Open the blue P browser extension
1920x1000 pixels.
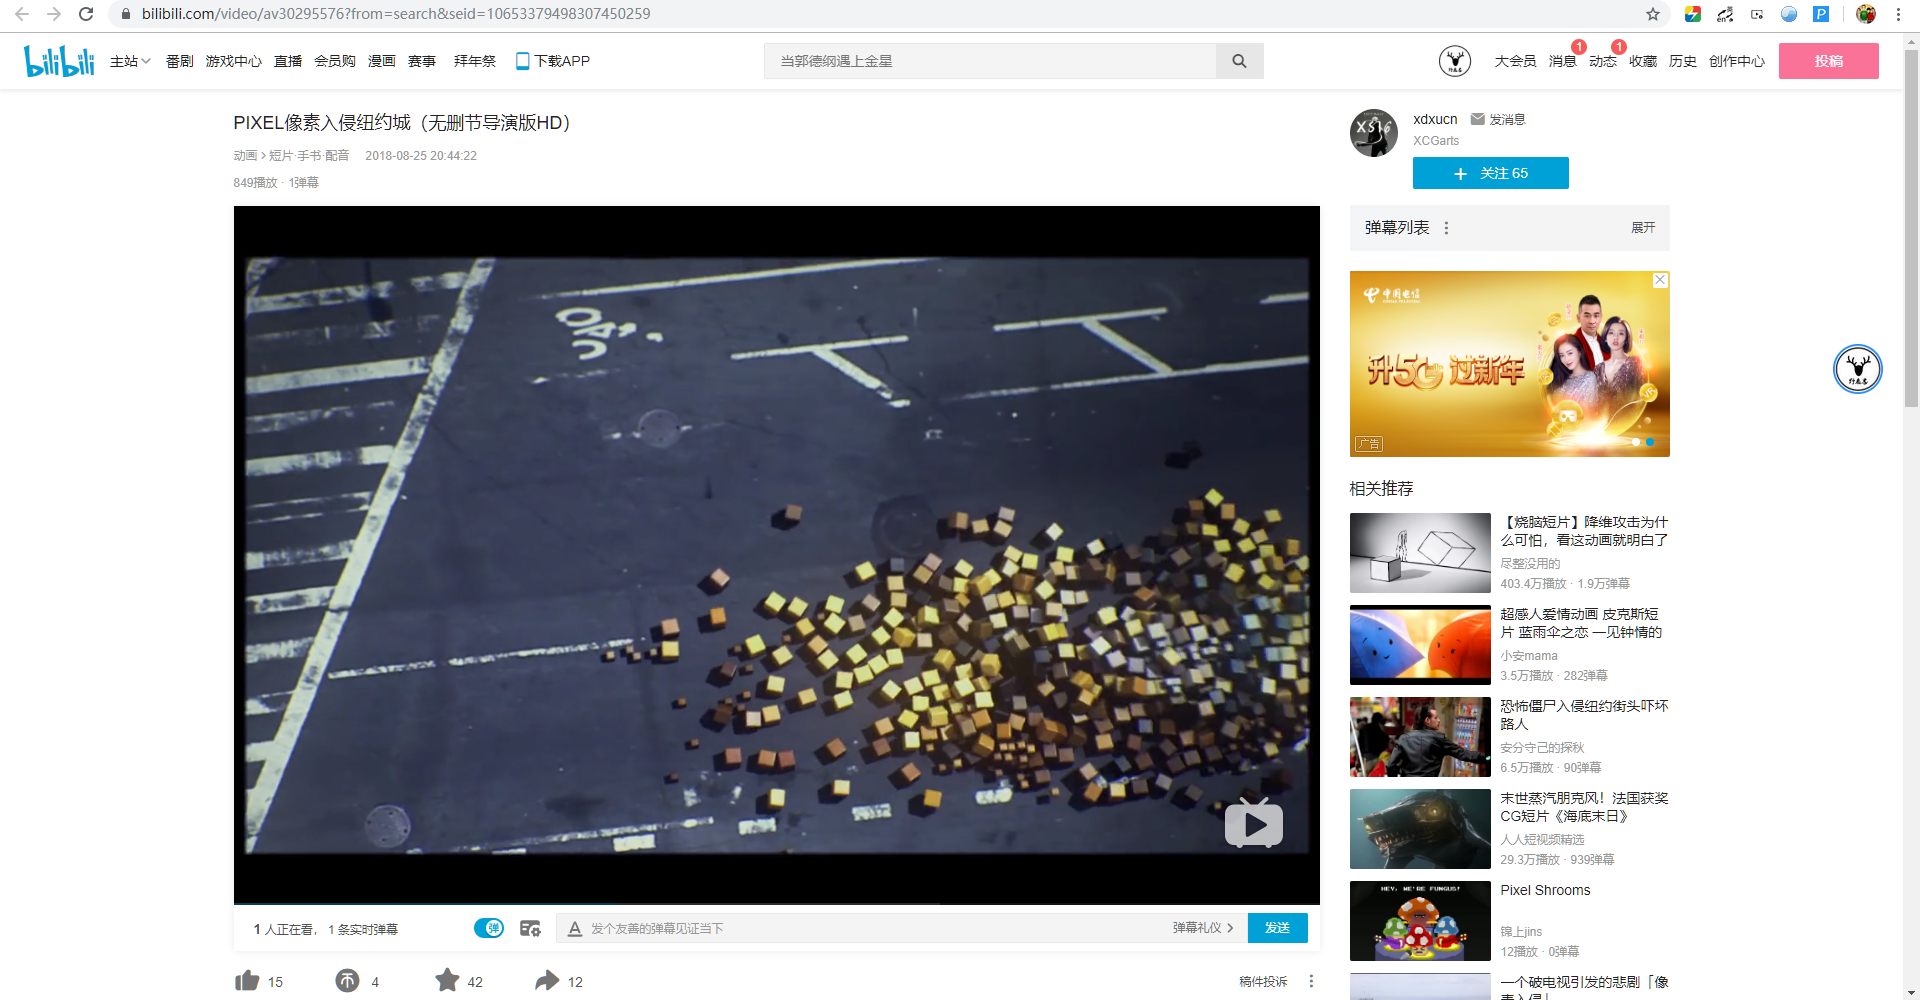tap(1821, 14)
